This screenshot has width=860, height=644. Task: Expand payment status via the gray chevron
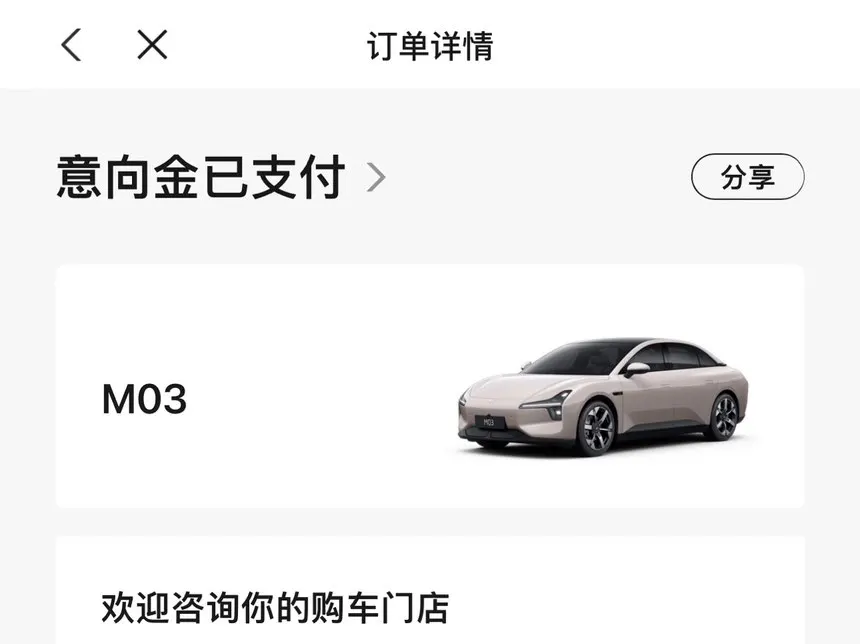coord(376,177)
